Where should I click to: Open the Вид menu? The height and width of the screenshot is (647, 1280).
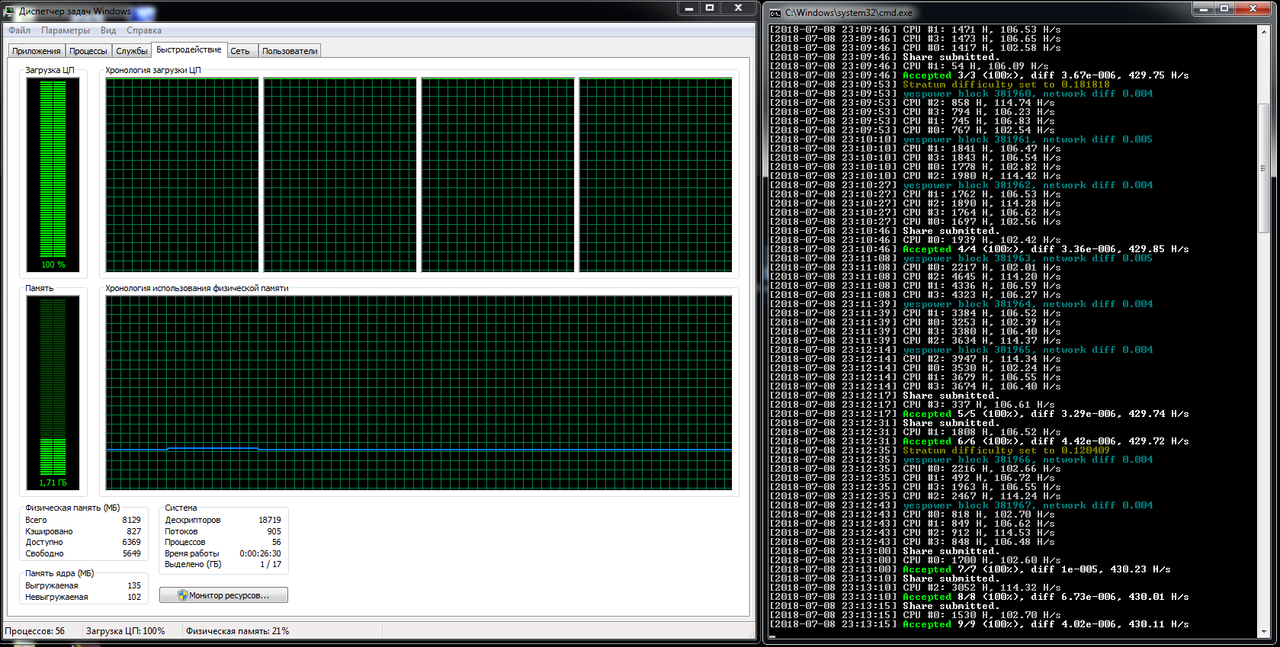point(109,31)
